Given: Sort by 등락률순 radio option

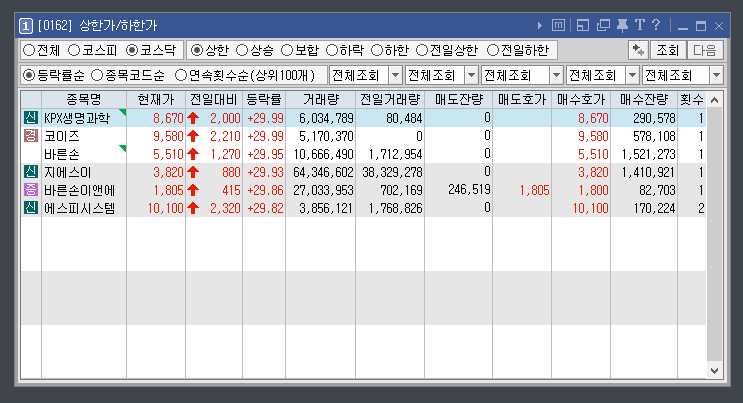Looking at the screenshot, I should [x=29, y=75].
